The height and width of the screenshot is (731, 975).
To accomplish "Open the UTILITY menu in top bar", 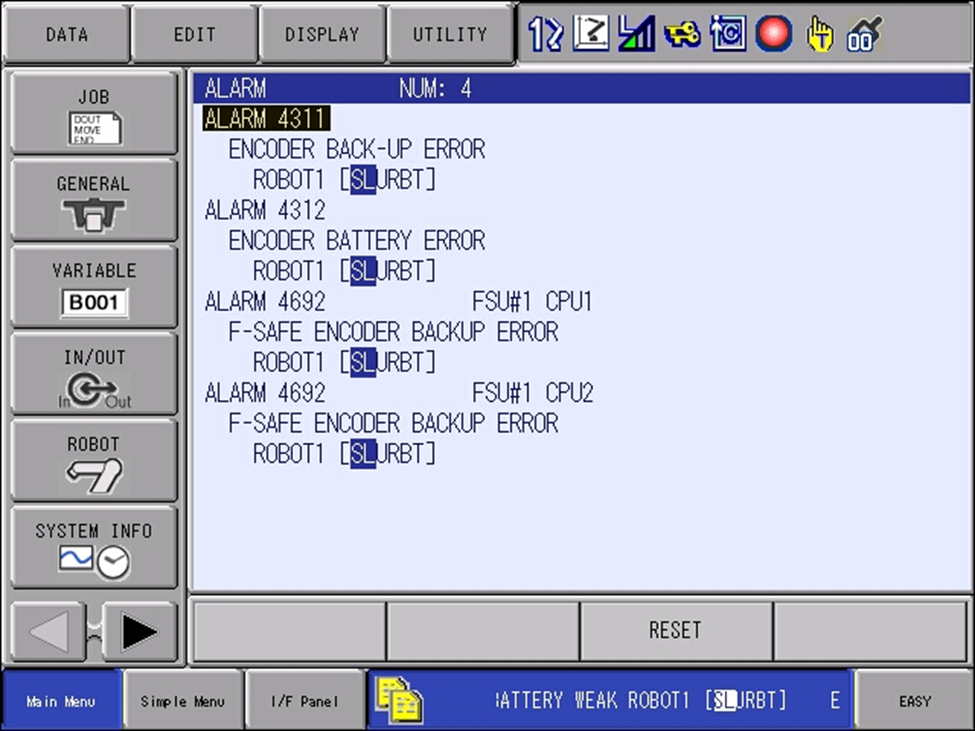I will (450, 34).
